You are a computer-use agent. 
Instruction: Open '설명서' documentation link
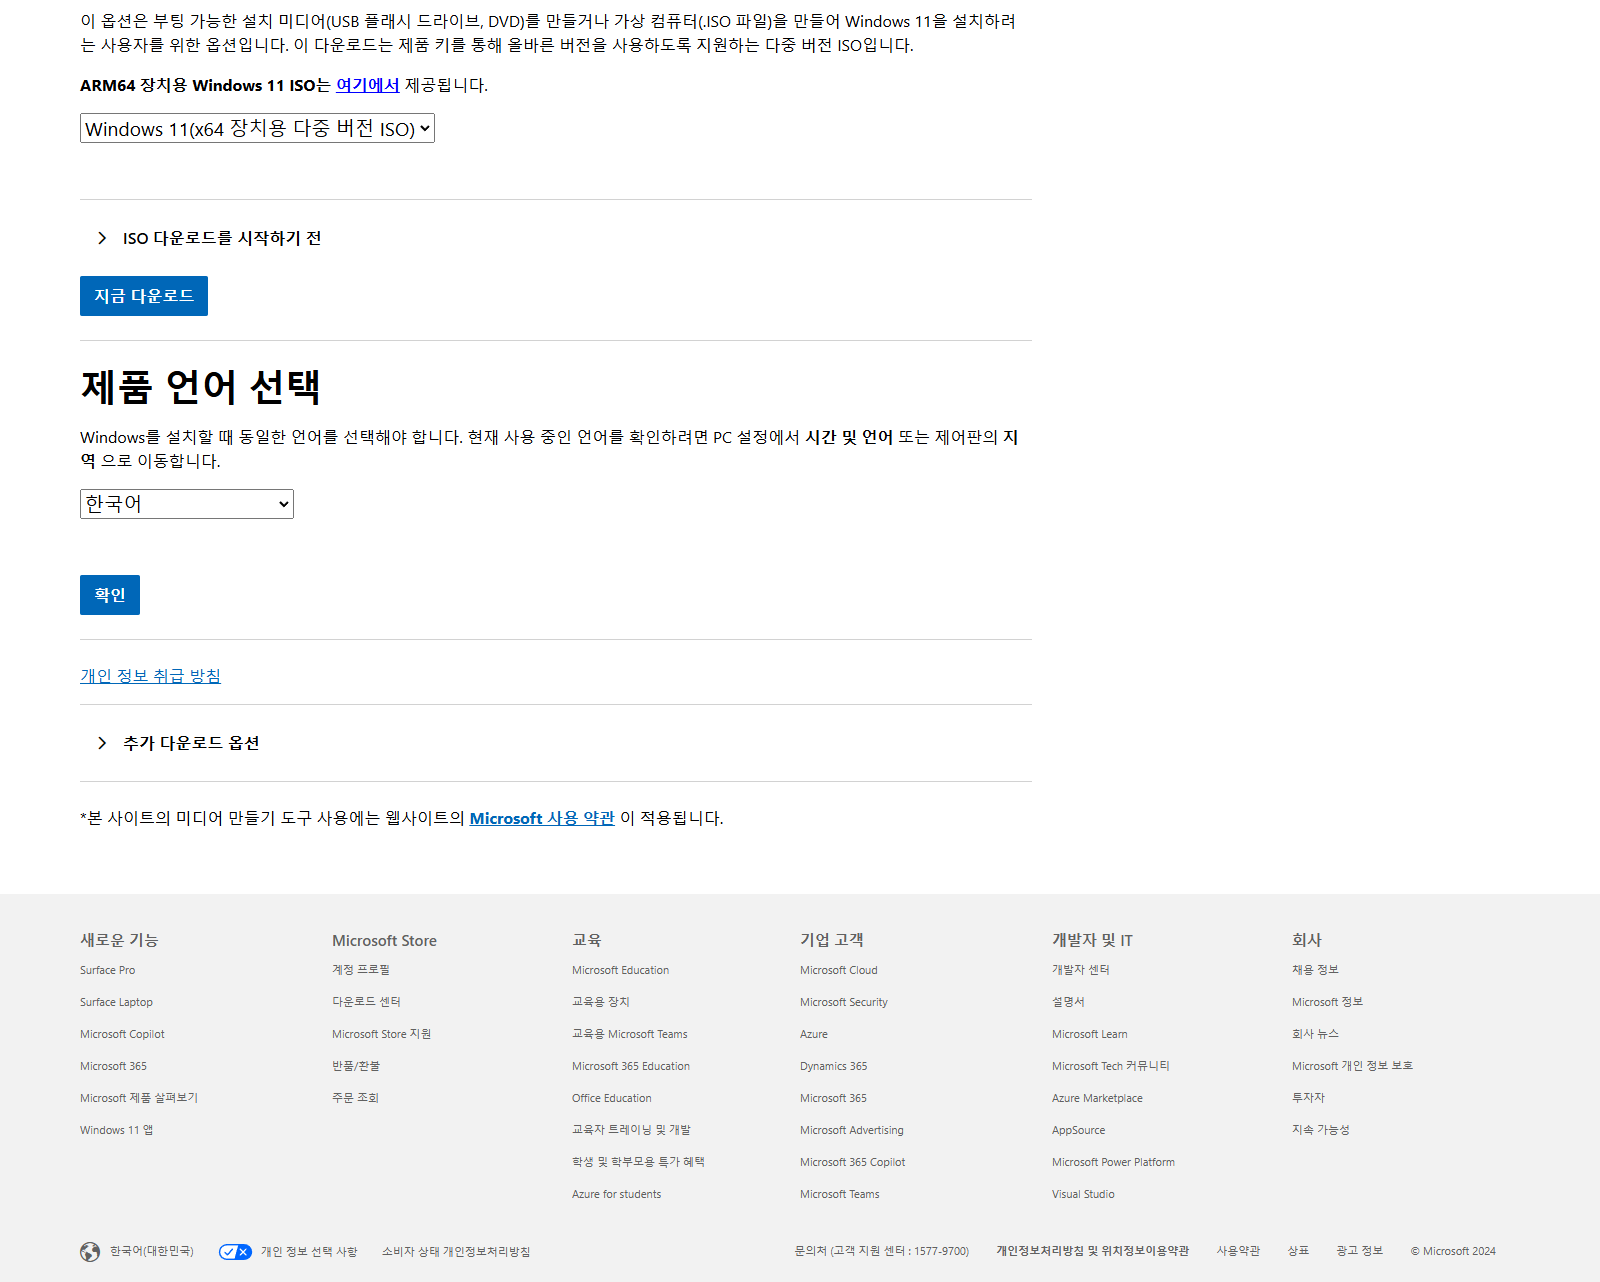[1068, 1002]
